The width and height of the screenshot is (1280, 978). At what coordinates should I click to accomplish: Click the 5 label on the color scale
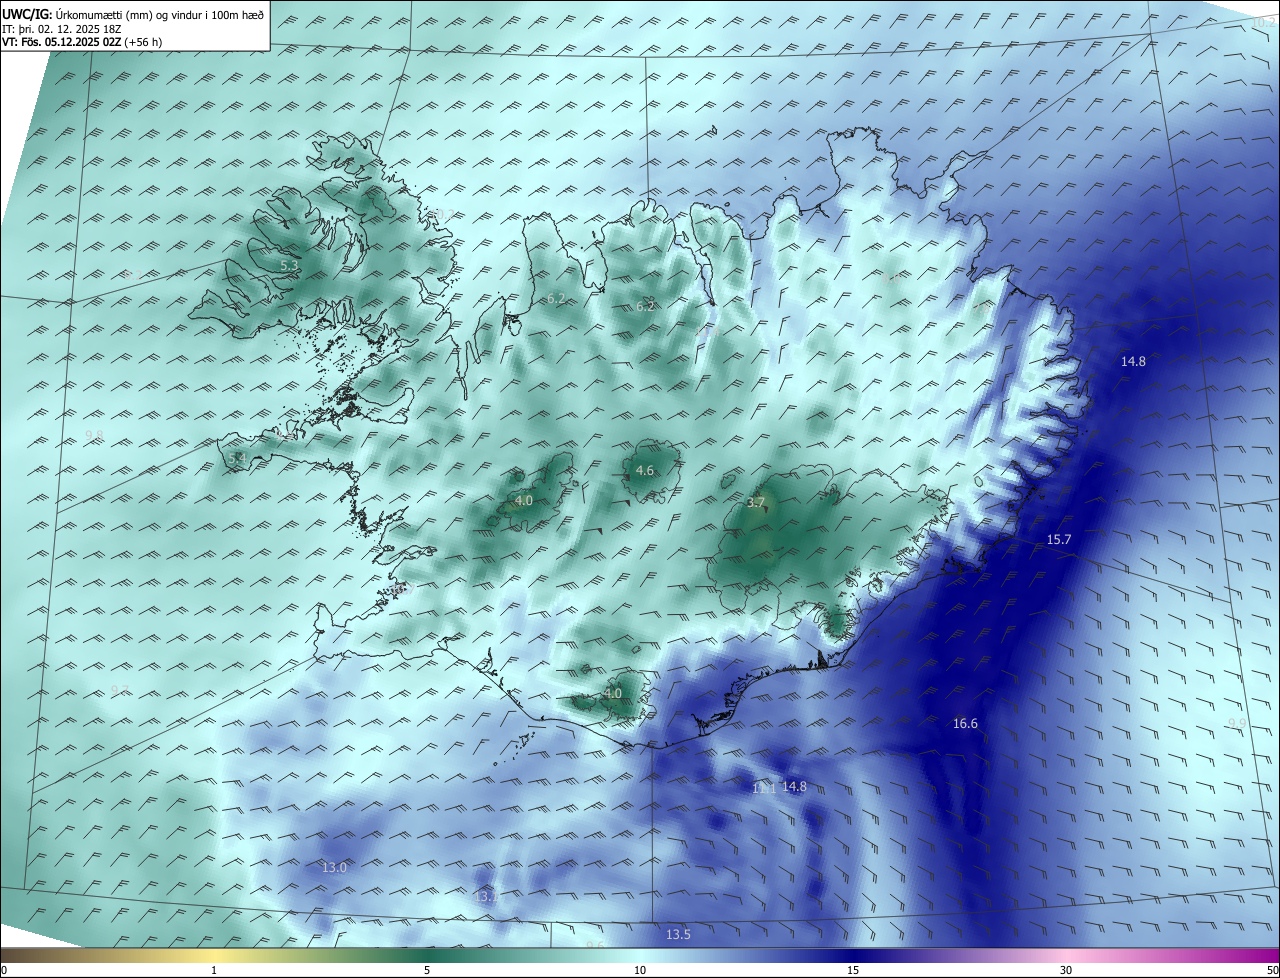[x=427, y=971]
